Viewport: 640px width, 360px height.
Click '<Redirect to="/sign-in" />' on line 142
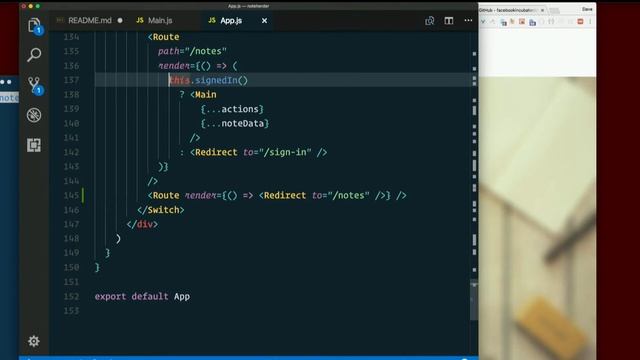point(258,152)
